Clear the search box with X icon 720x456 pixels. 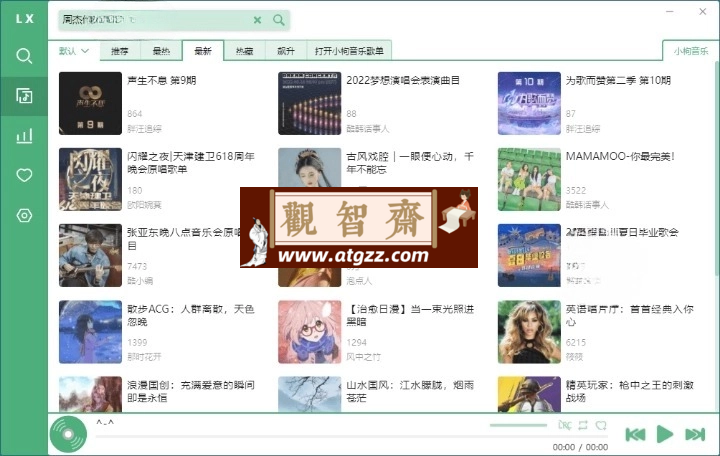click(x=258, y=20)
